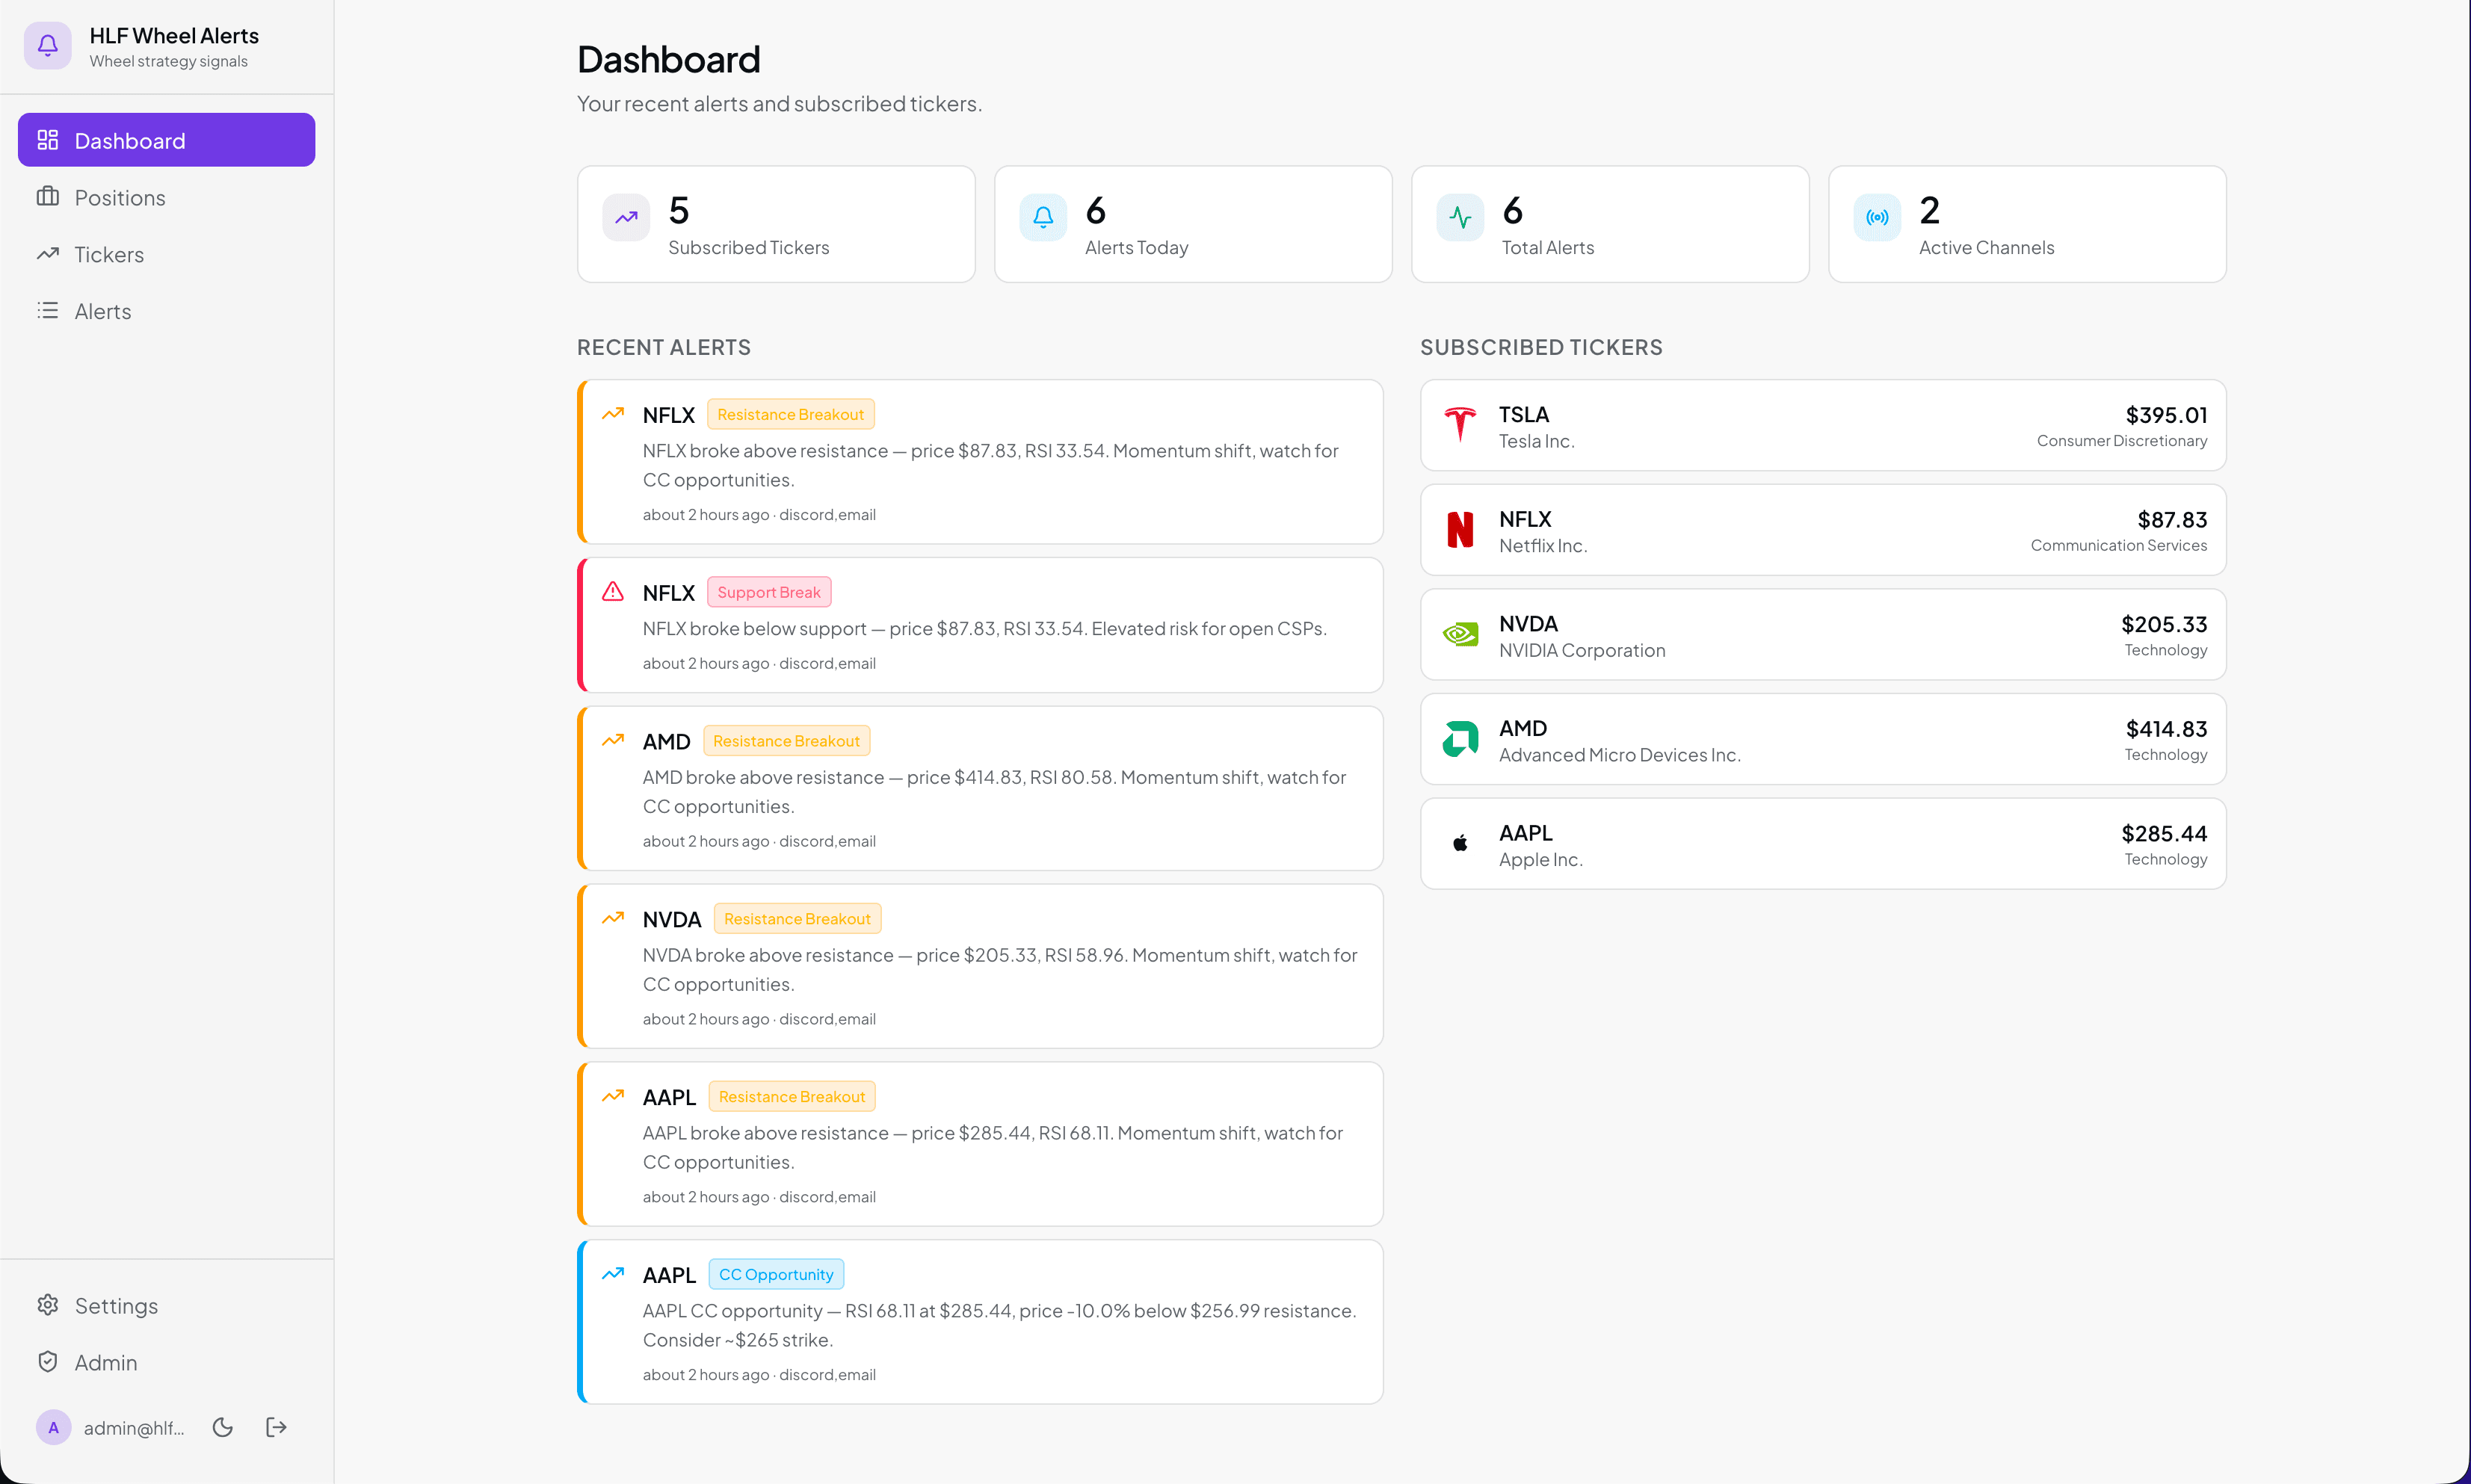Click the Support Break badge
This screenshot has width=2471, height=1484.
[x=768, y=592]
